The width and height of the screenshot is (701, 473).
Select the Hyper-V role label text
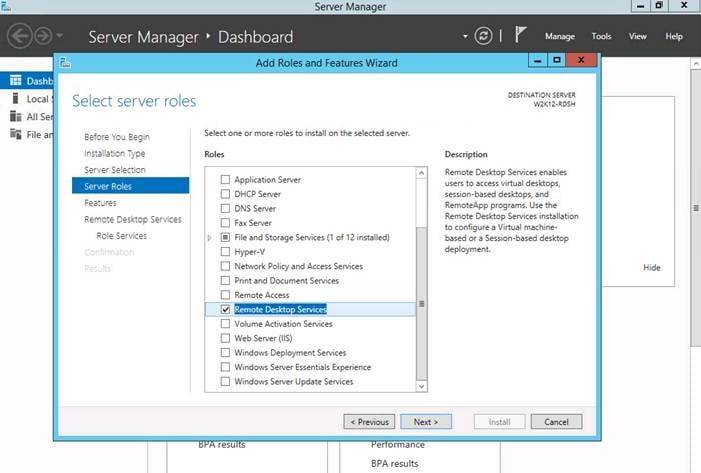coord(249,252)
